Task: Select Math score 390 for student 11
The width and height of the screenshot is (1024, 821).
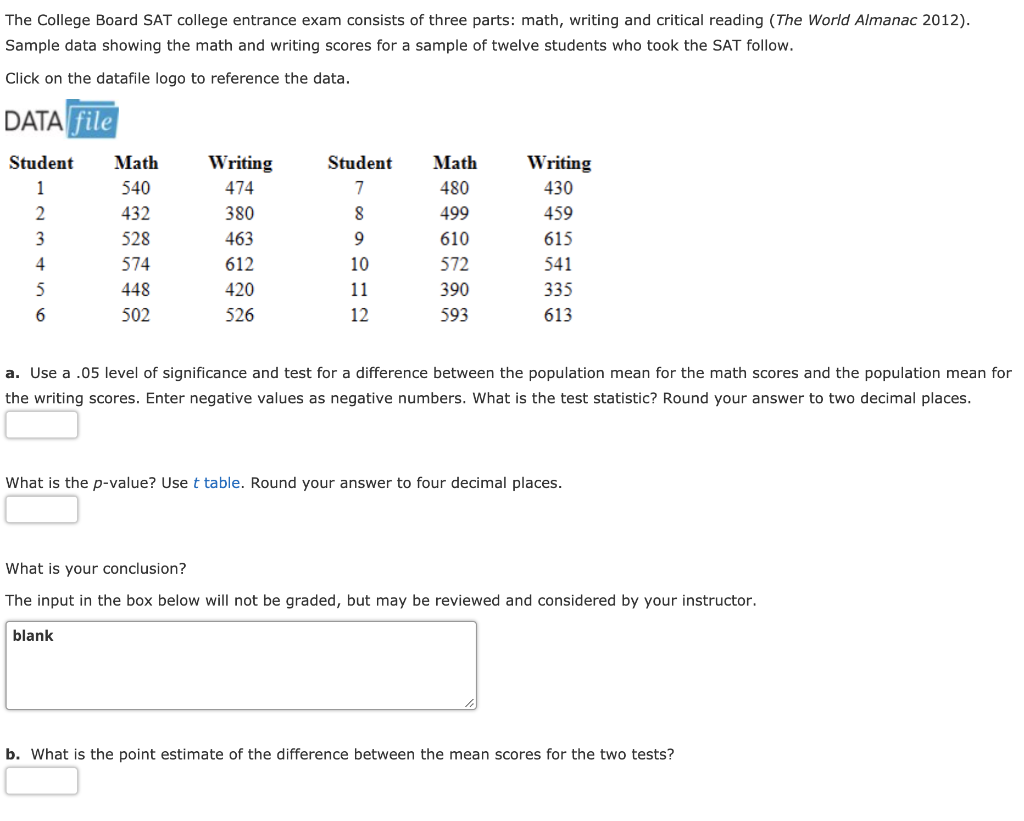Action: 455,290
